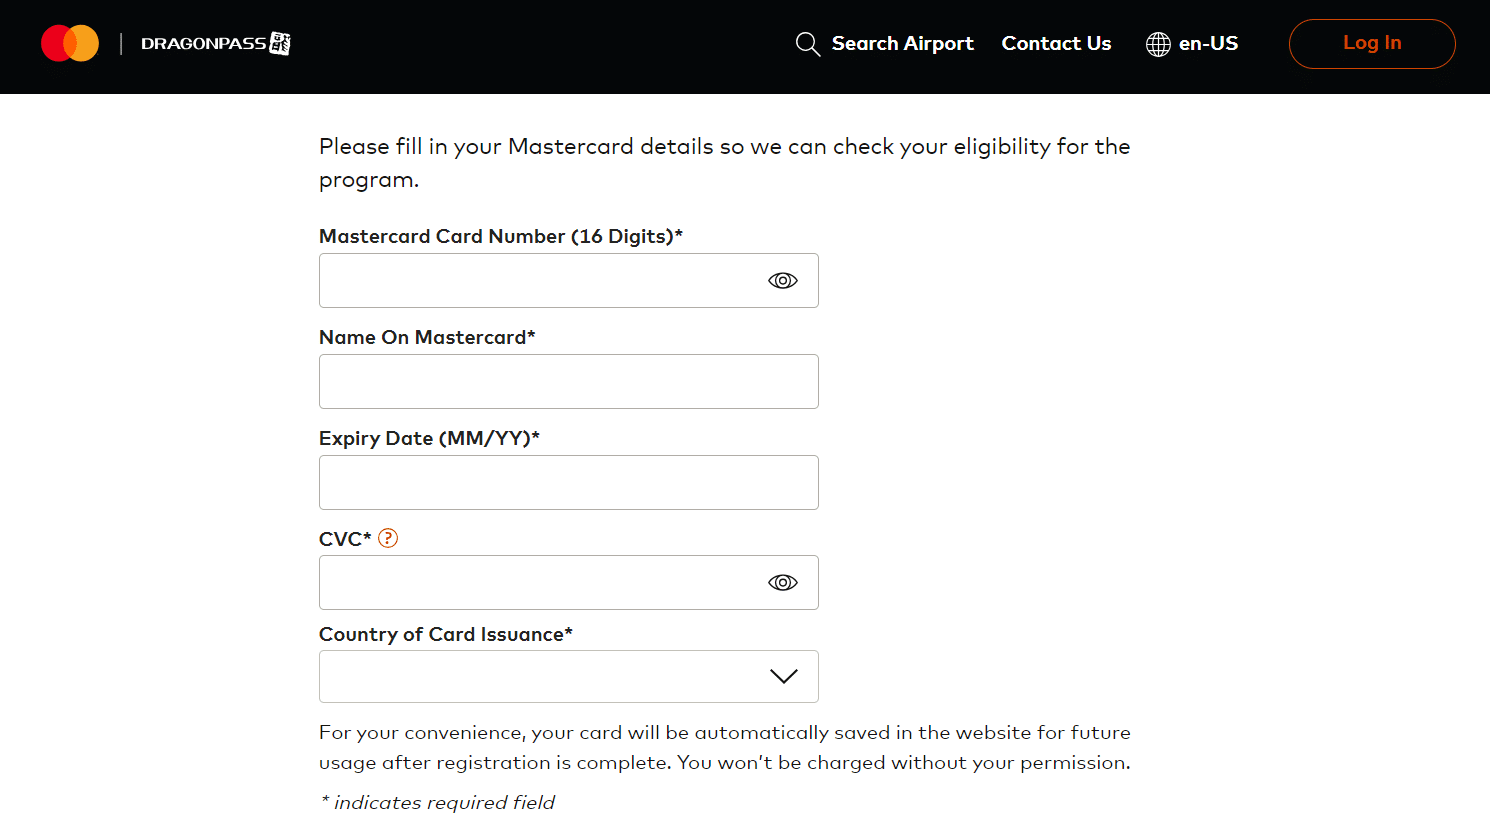Click the magnifying glass search icon
This screenshot has width=1490, height=830.
click(x=807, y=44)
